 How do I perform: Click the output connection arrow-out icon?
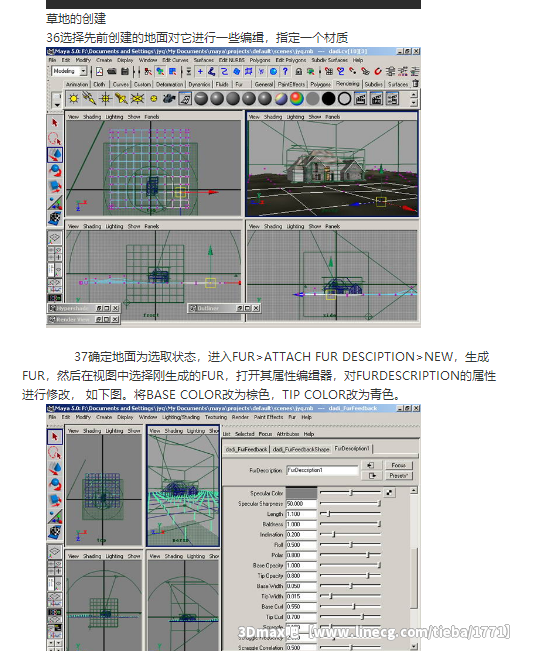[x=371, y=476]
